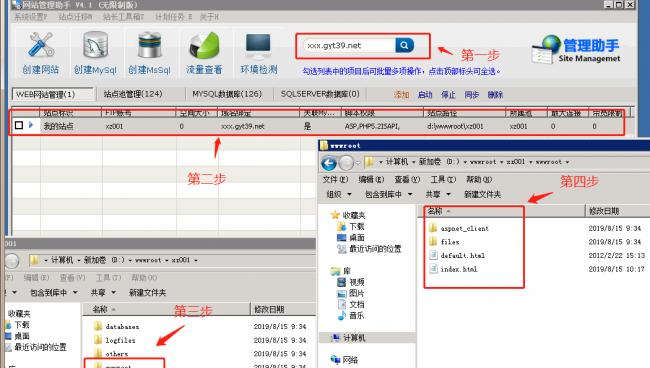
Task: Open the 站点迁移 menu
Action: point(75,17)
